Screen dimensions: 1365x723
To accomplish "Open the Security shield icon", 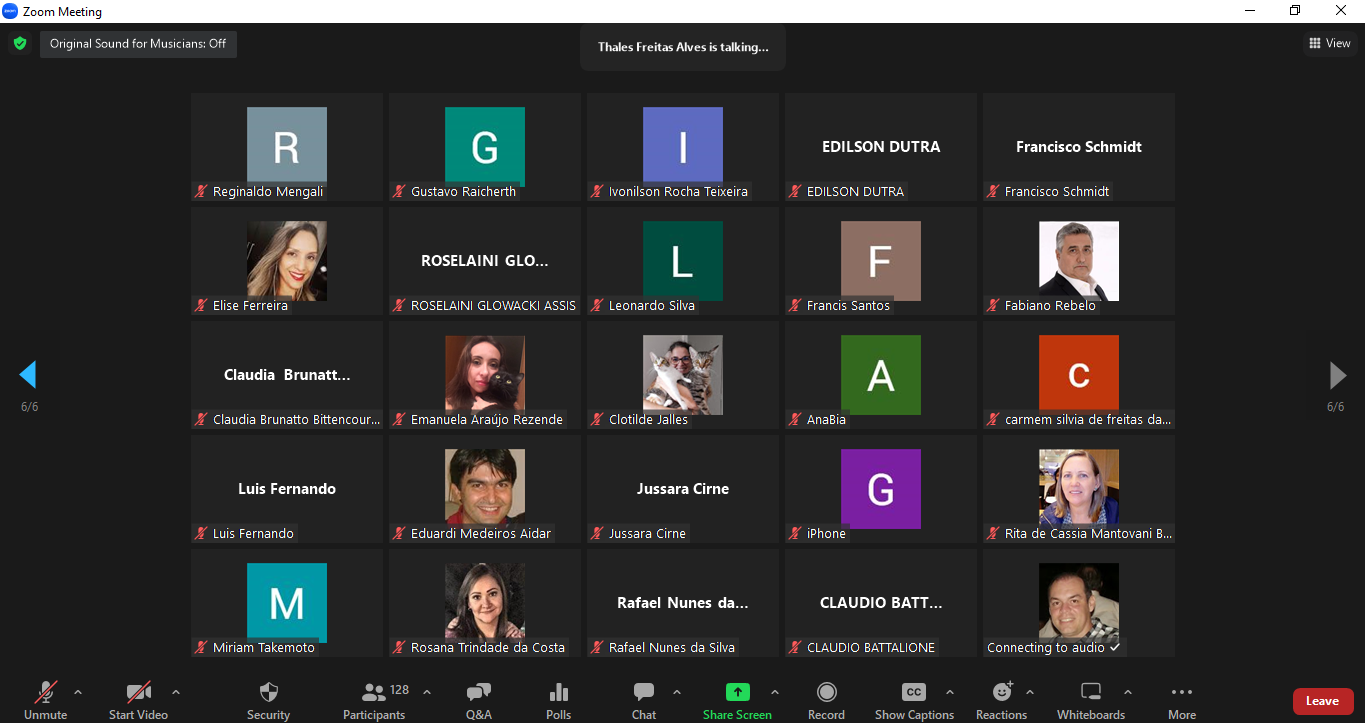I will click(x=268, y=692).
